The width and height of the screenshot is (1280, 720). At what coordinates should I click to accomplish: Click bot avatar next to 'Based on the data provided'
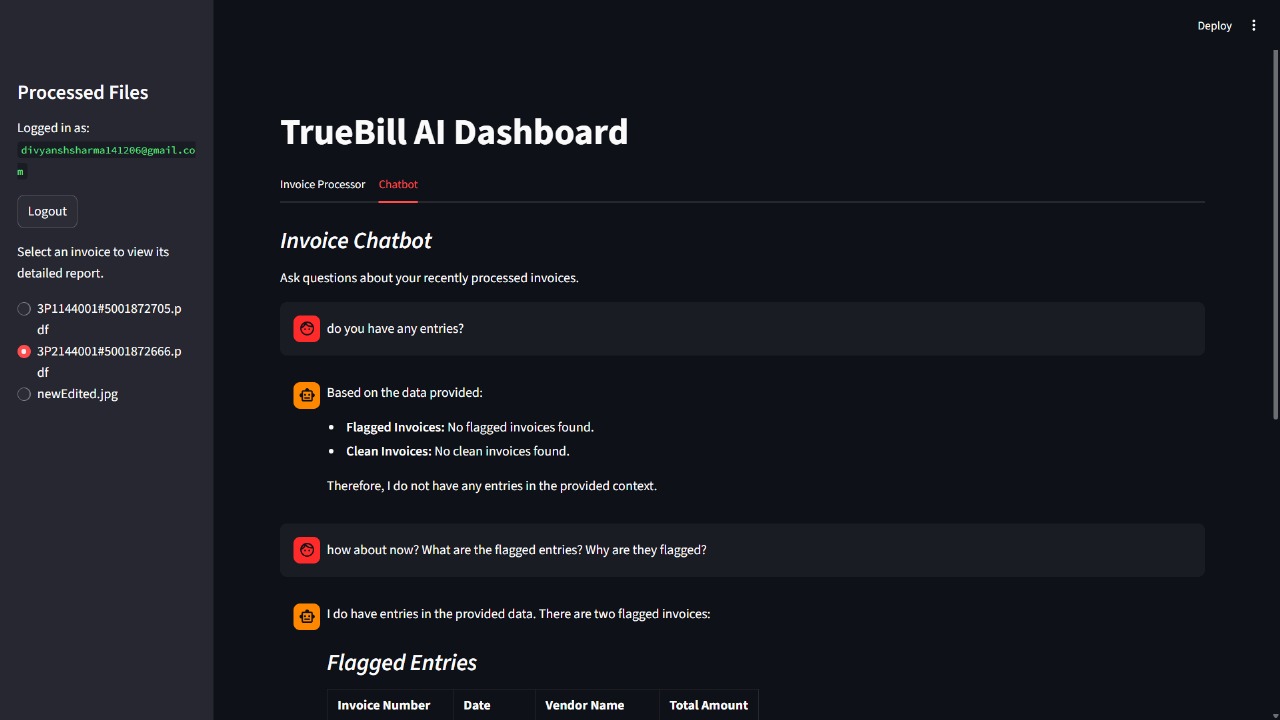tap(307, 395)
